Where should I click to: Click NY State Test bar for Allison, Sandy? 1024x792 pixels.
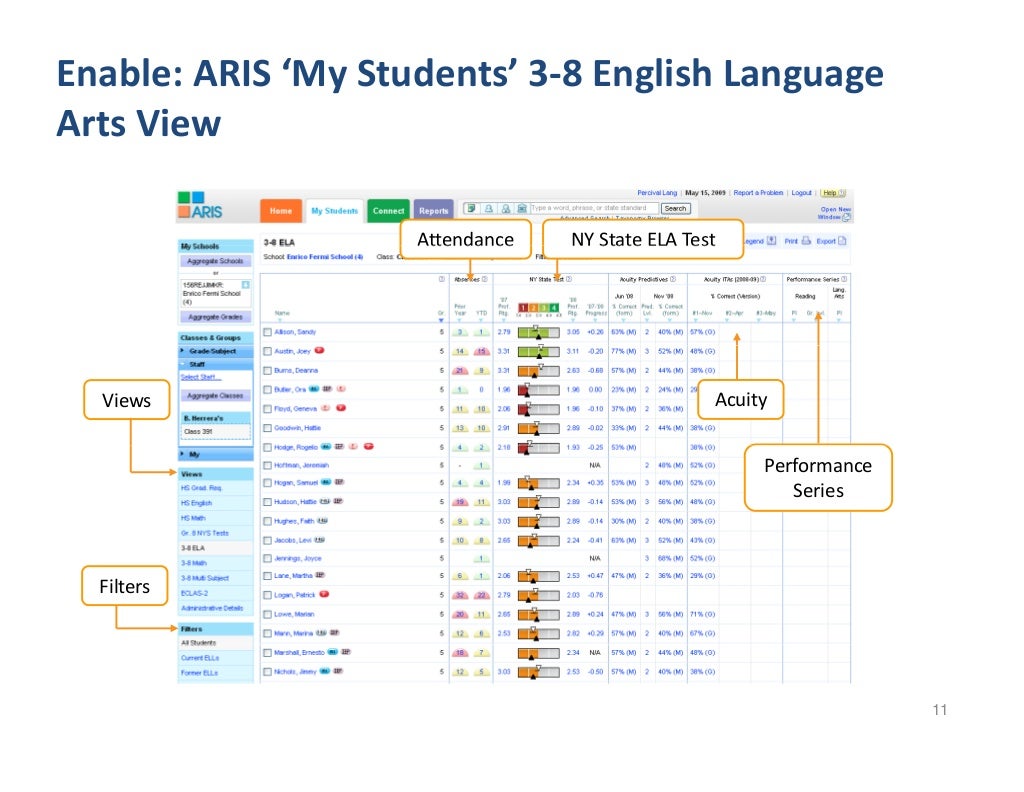coord(538,332)
